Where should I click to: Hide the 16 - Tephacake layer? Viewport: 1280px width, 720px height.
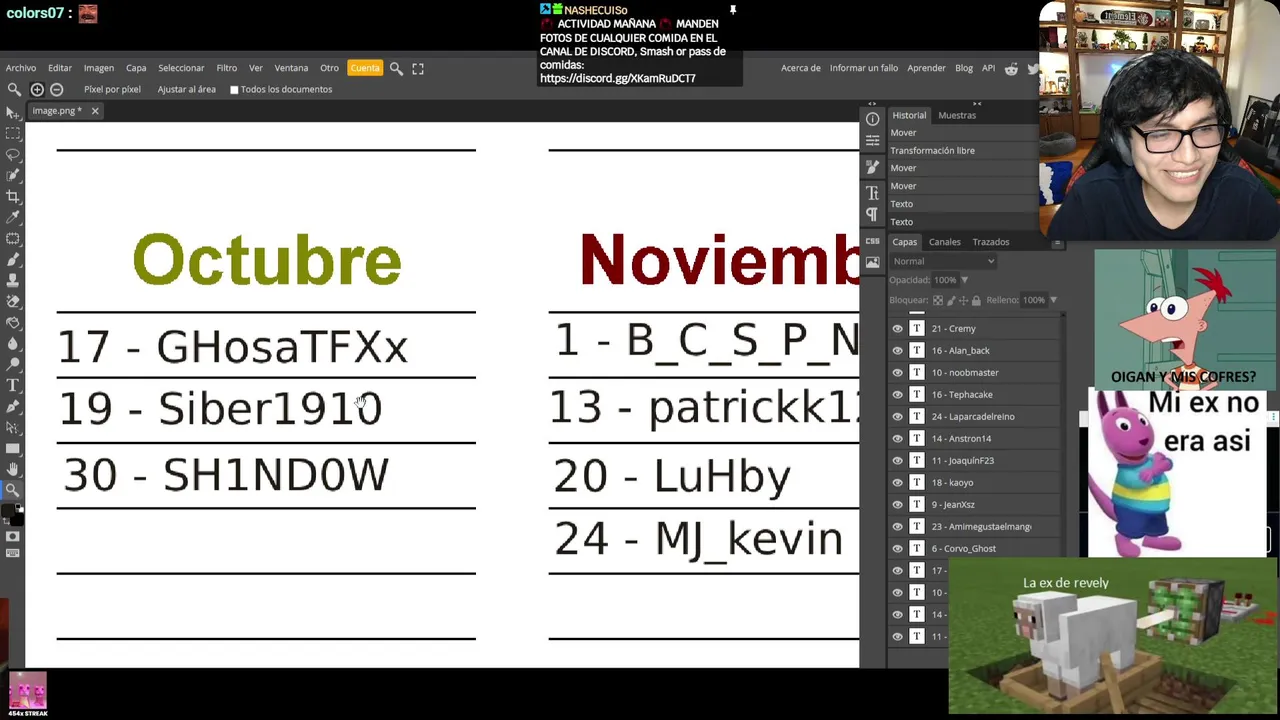pyautogui.click(x=897, y=394)
